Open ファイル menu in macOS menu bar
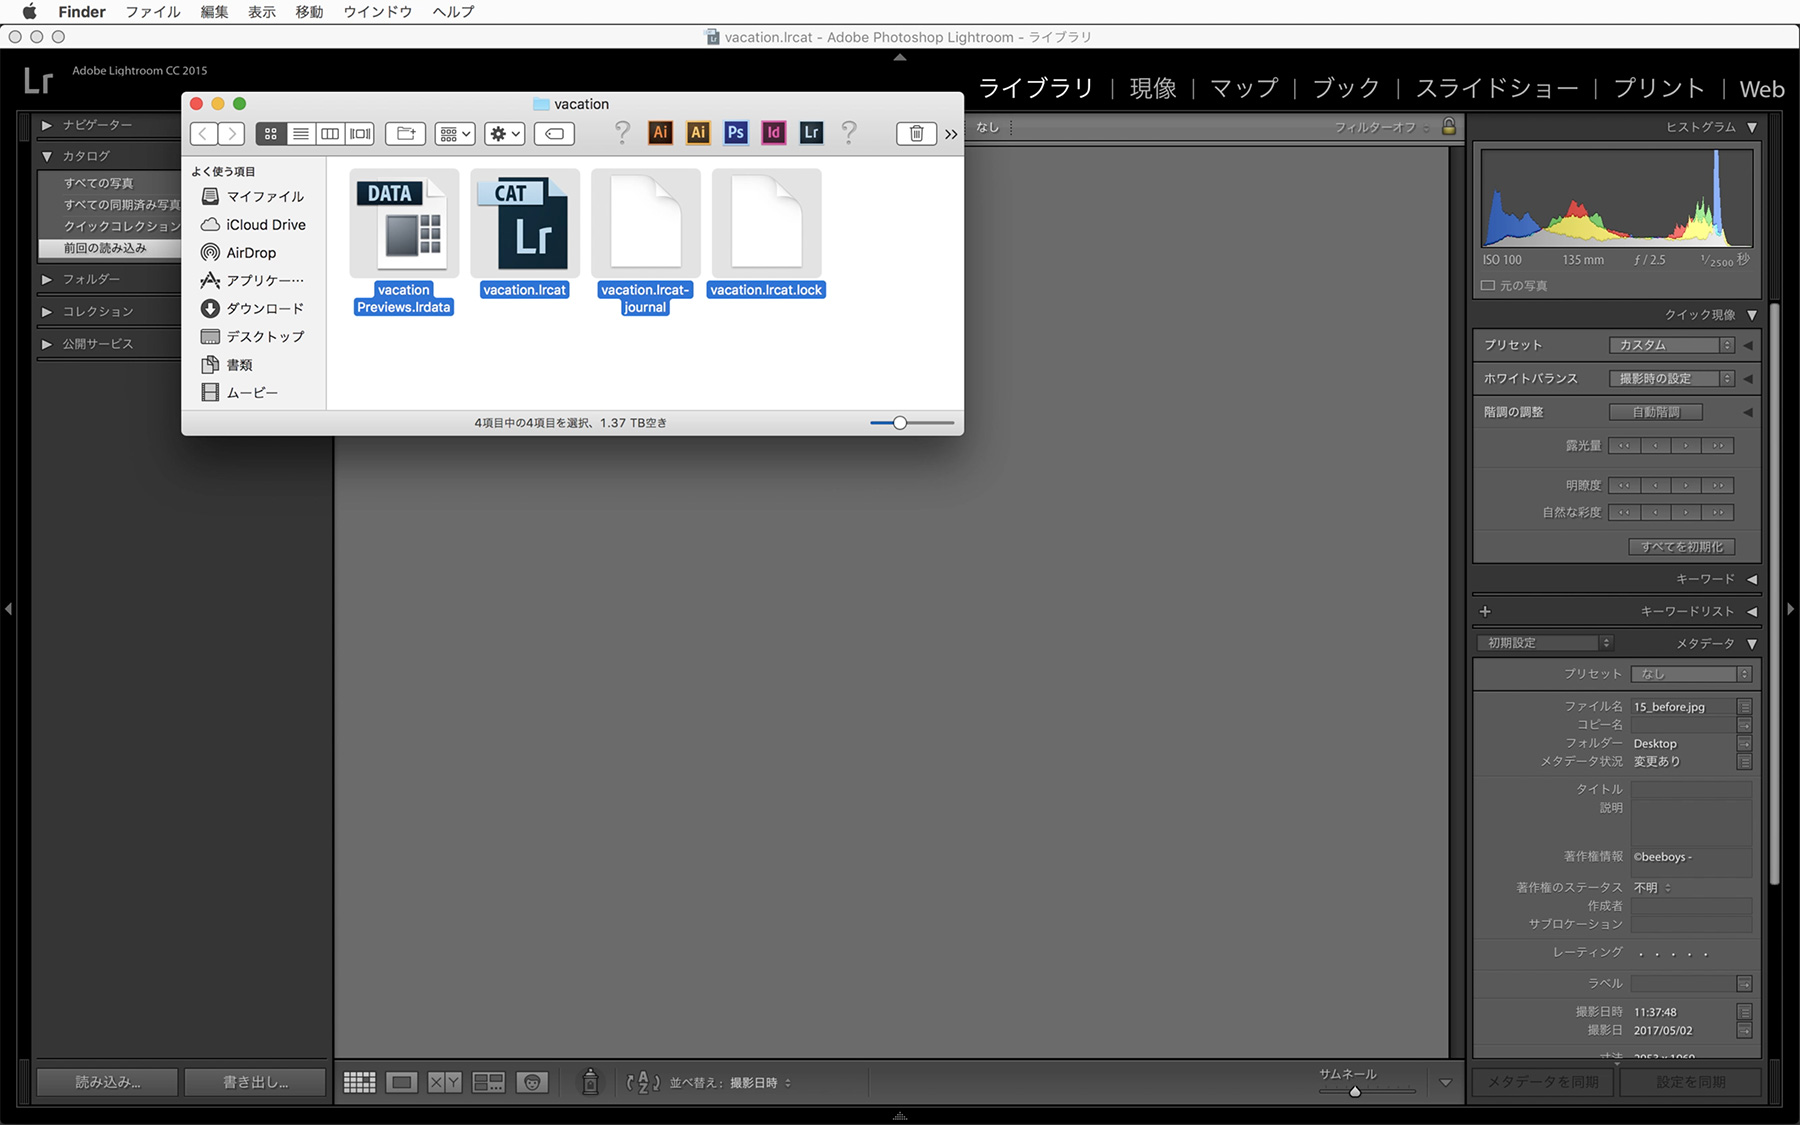Screen dimensions: 1800x1125 tap(153, 12)
